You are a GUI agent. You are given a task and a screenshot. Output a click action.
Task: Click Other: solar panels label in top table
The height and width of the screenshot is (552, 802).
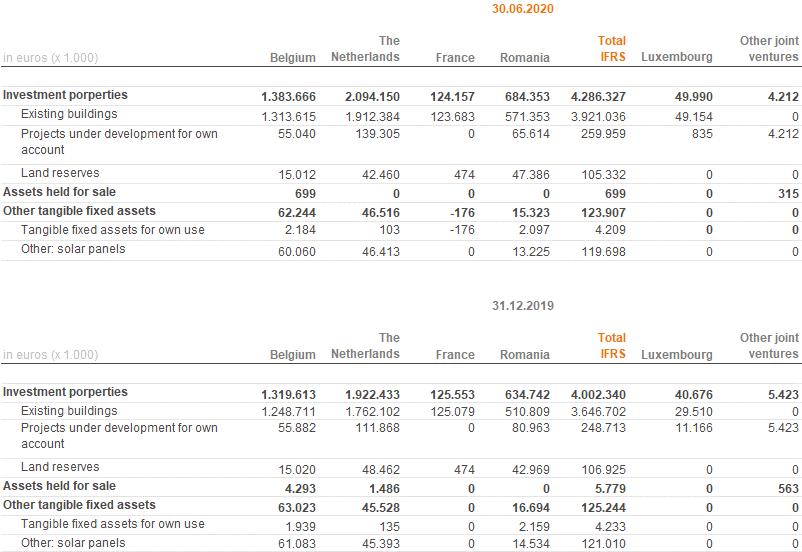(x=73, y=249)
